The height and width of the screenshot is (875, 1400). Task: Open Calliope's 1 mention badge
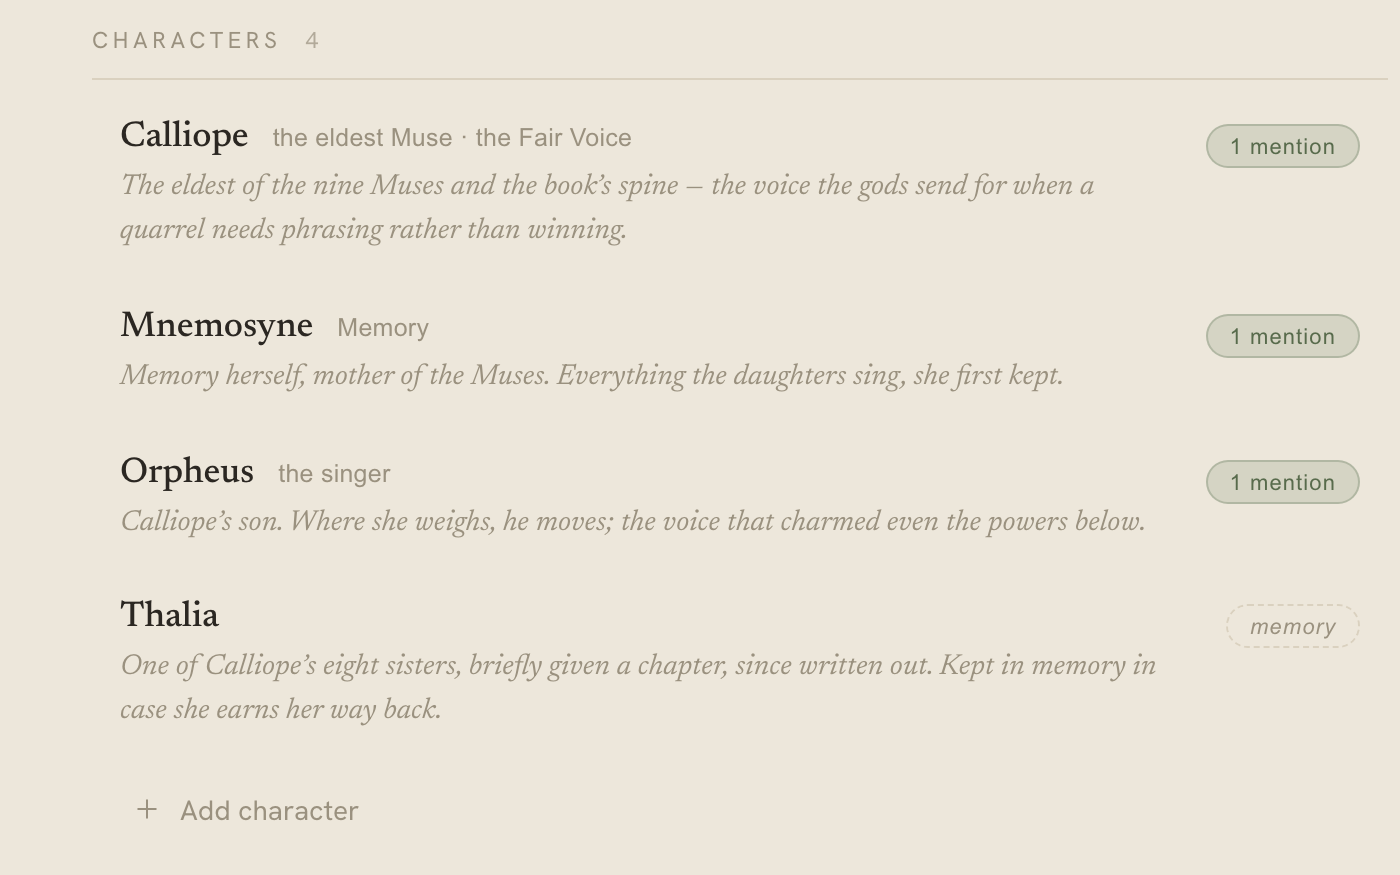[1282, 146]
